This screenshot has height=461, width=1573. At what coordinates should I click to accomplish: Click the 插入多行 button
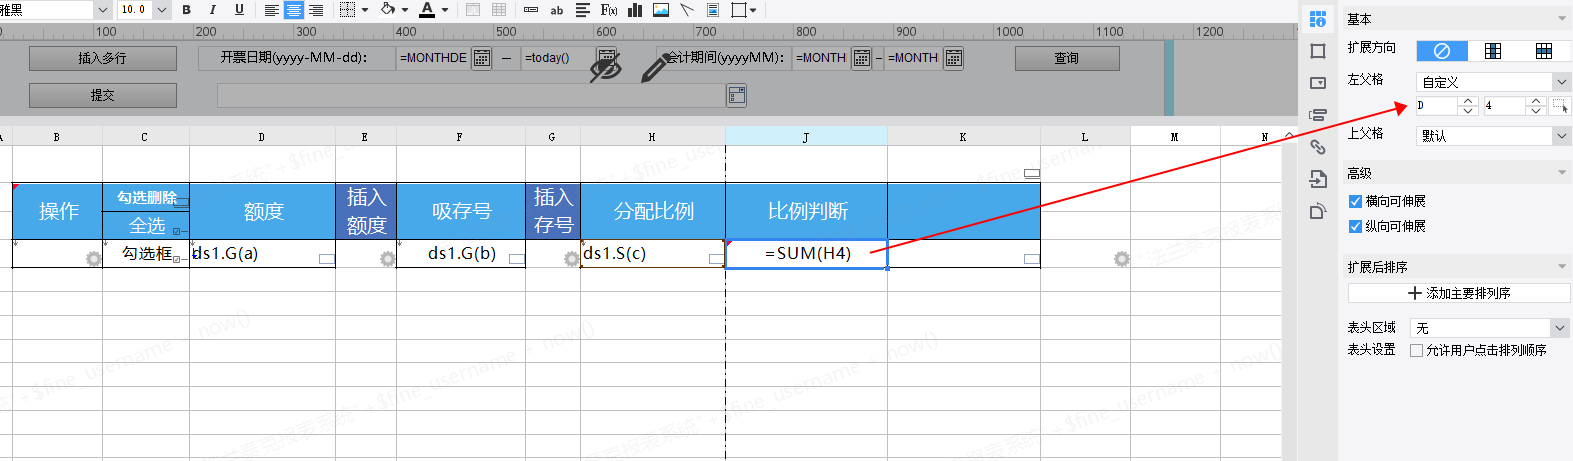(103, 58)
